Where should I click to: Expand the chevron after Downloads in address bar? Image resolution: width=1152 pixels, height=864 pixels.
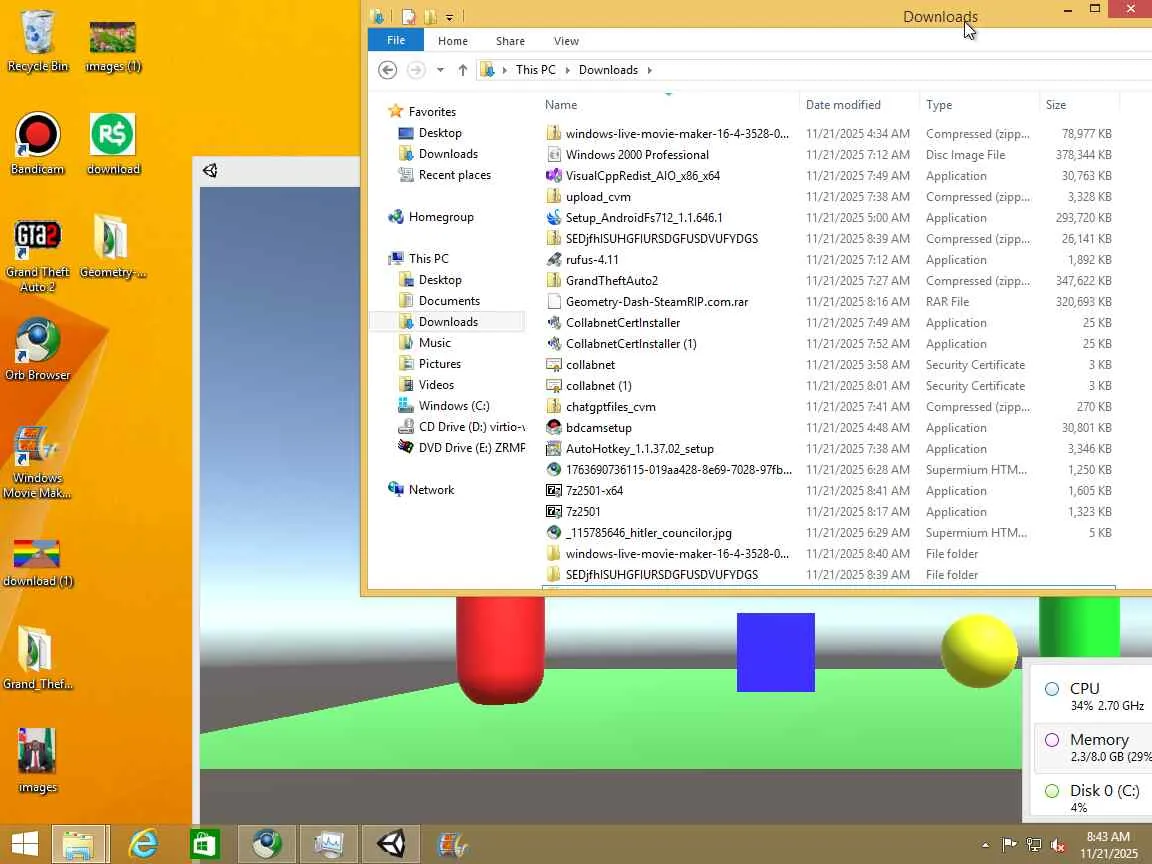pyautogui.click(x=649, y=70)
